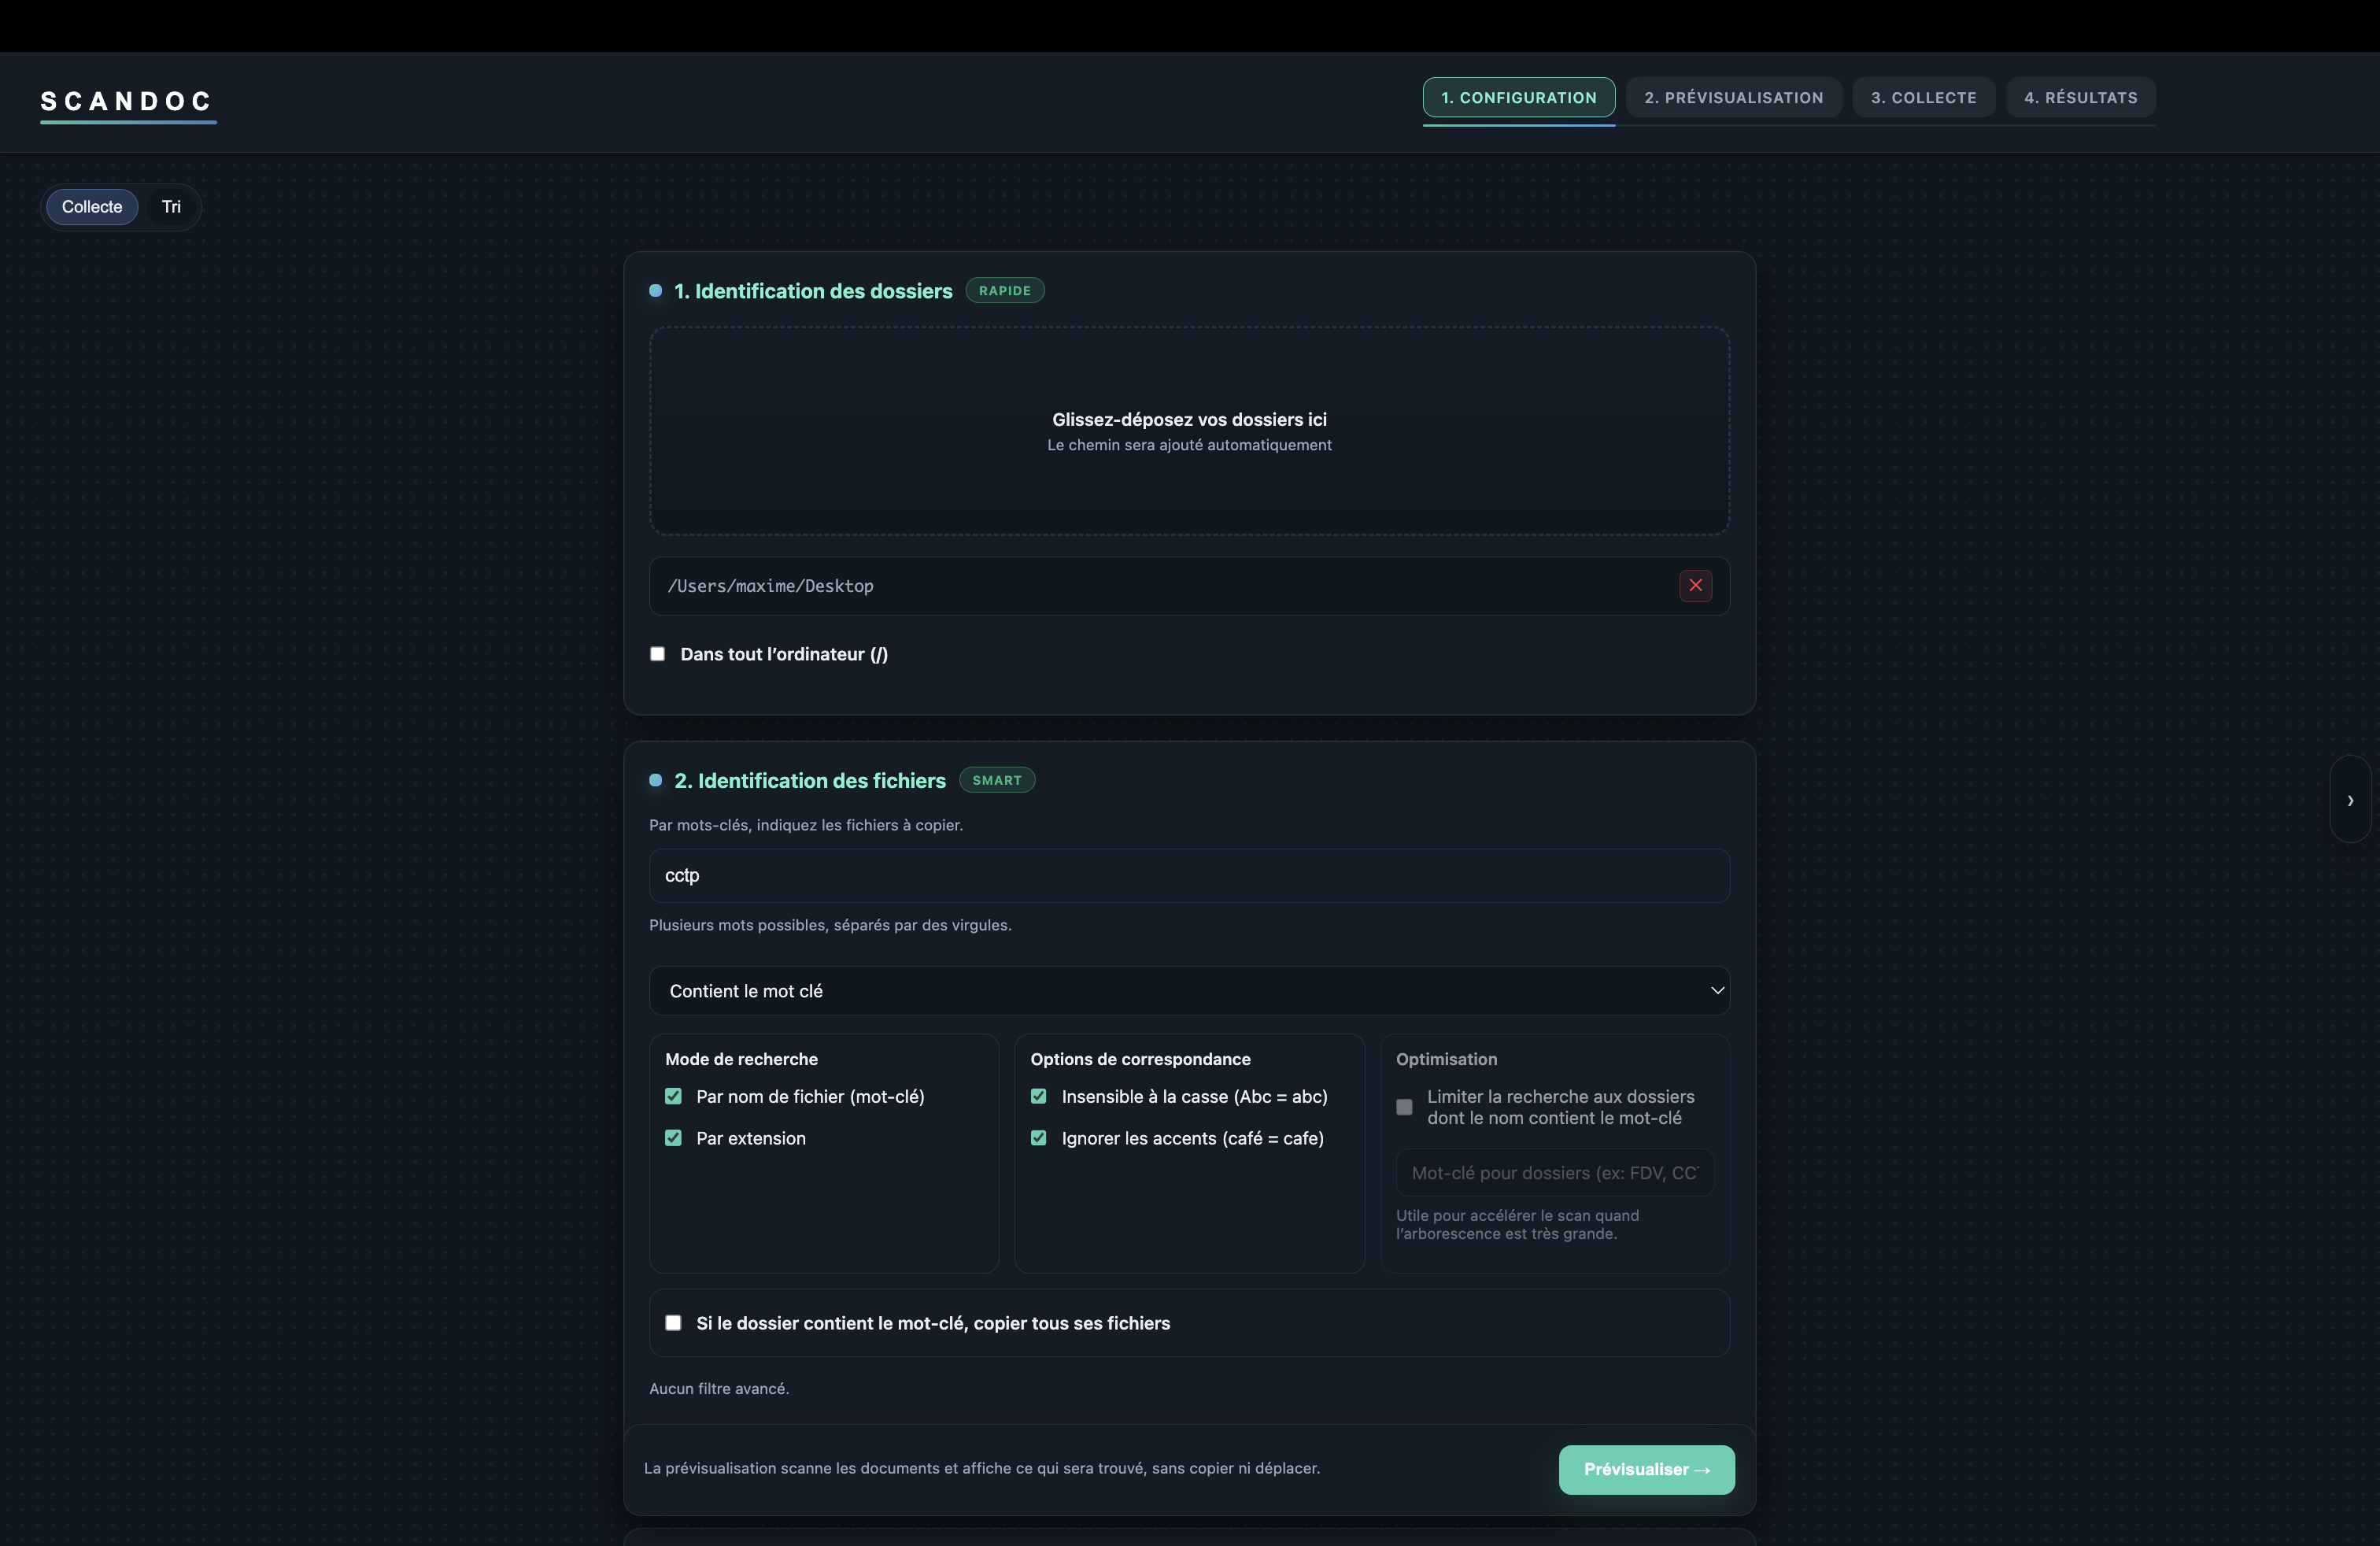Click the SCANDOC logo

[127, 101]
